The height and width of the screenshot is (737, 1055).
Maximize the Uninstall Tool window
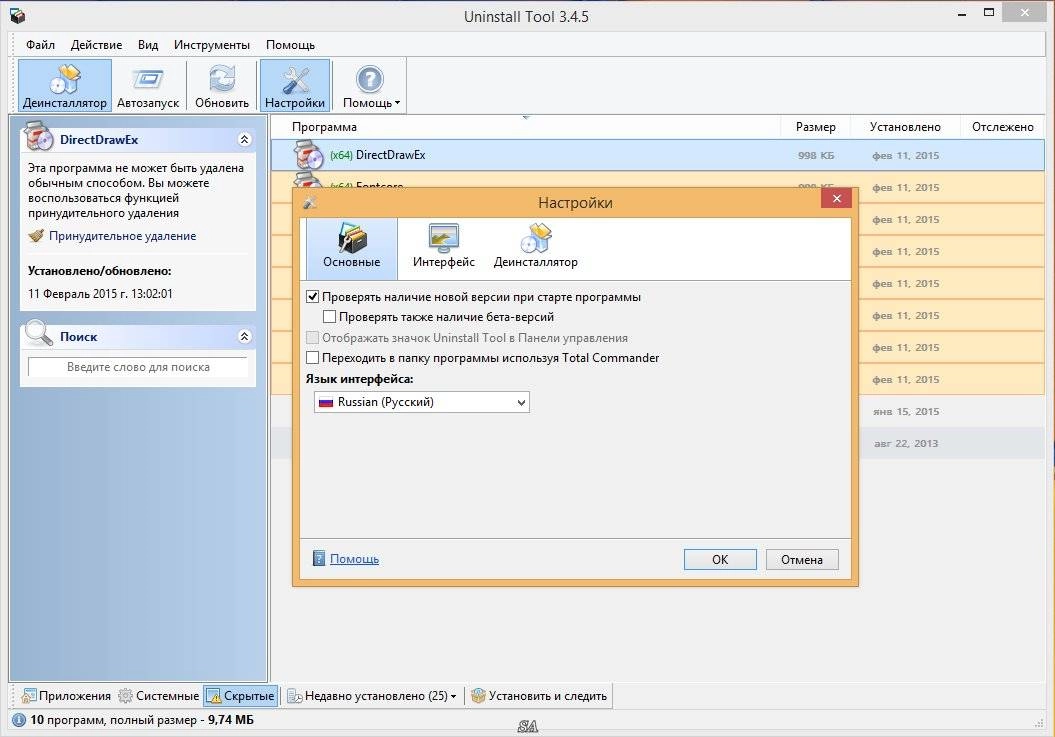coord(988,13)
